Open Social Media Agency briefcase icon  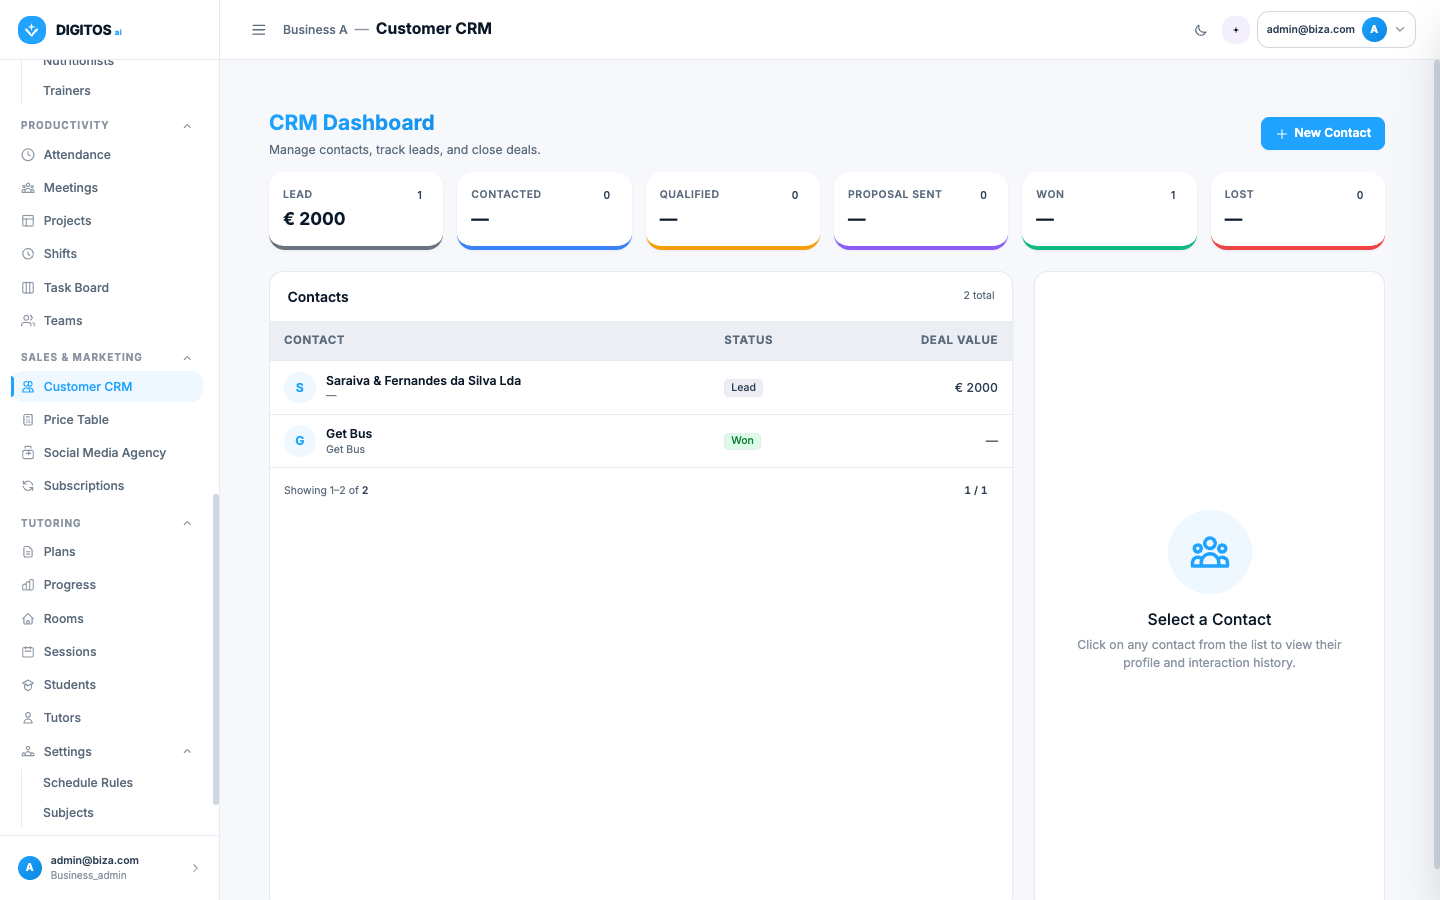tap(28, 453)
